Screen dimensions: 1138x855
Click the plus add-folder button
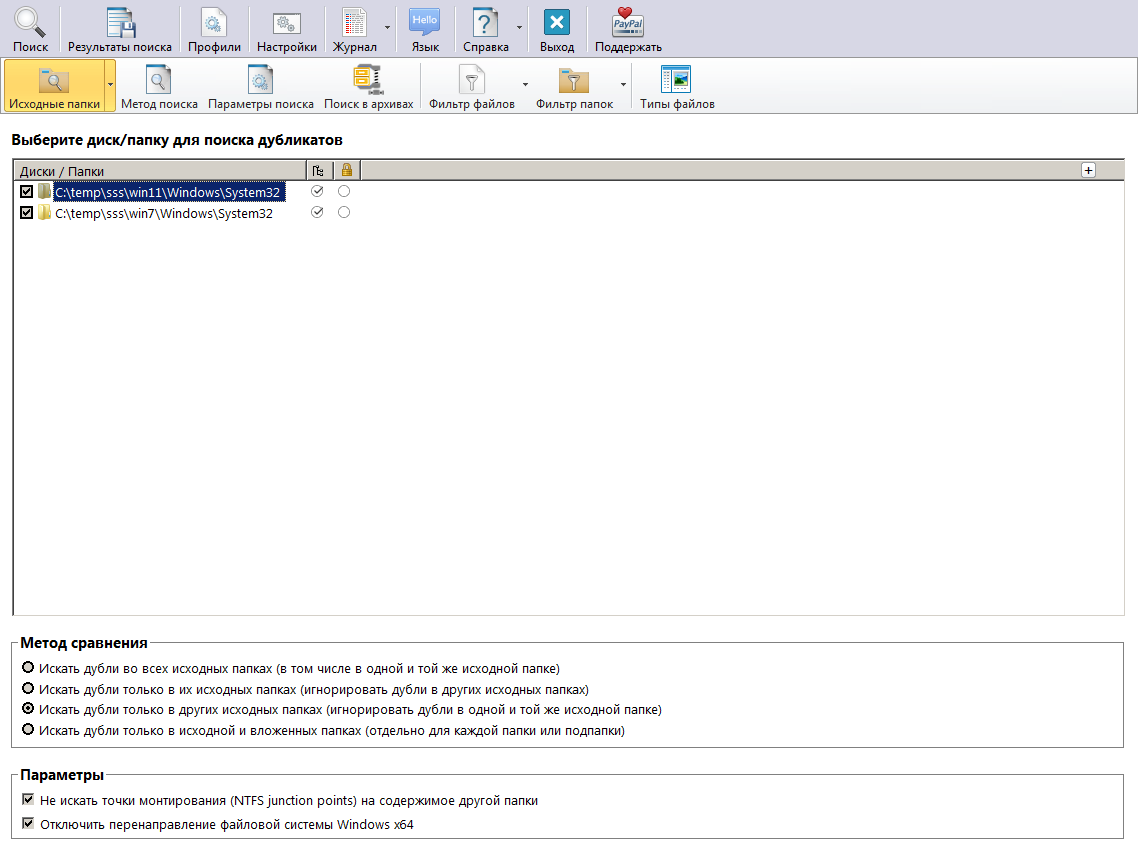(x=1088, y=170)
